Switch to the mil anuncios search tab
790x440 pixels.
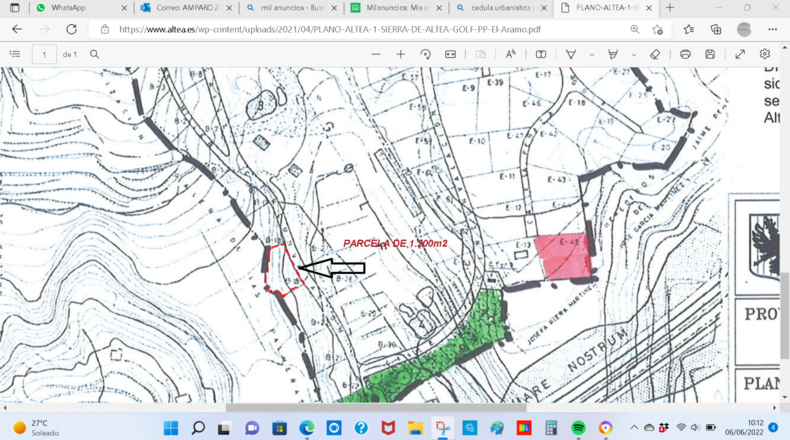point(291,8)
